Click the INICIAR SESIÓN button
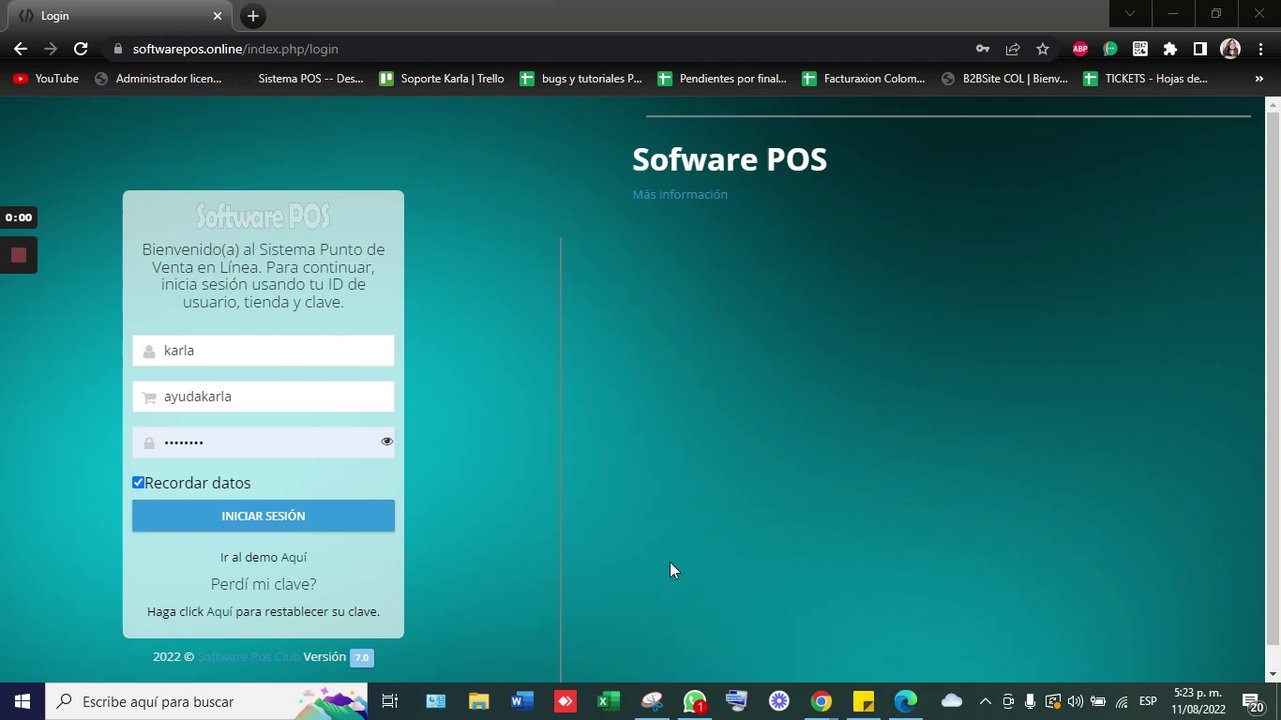 click(263, 516)
